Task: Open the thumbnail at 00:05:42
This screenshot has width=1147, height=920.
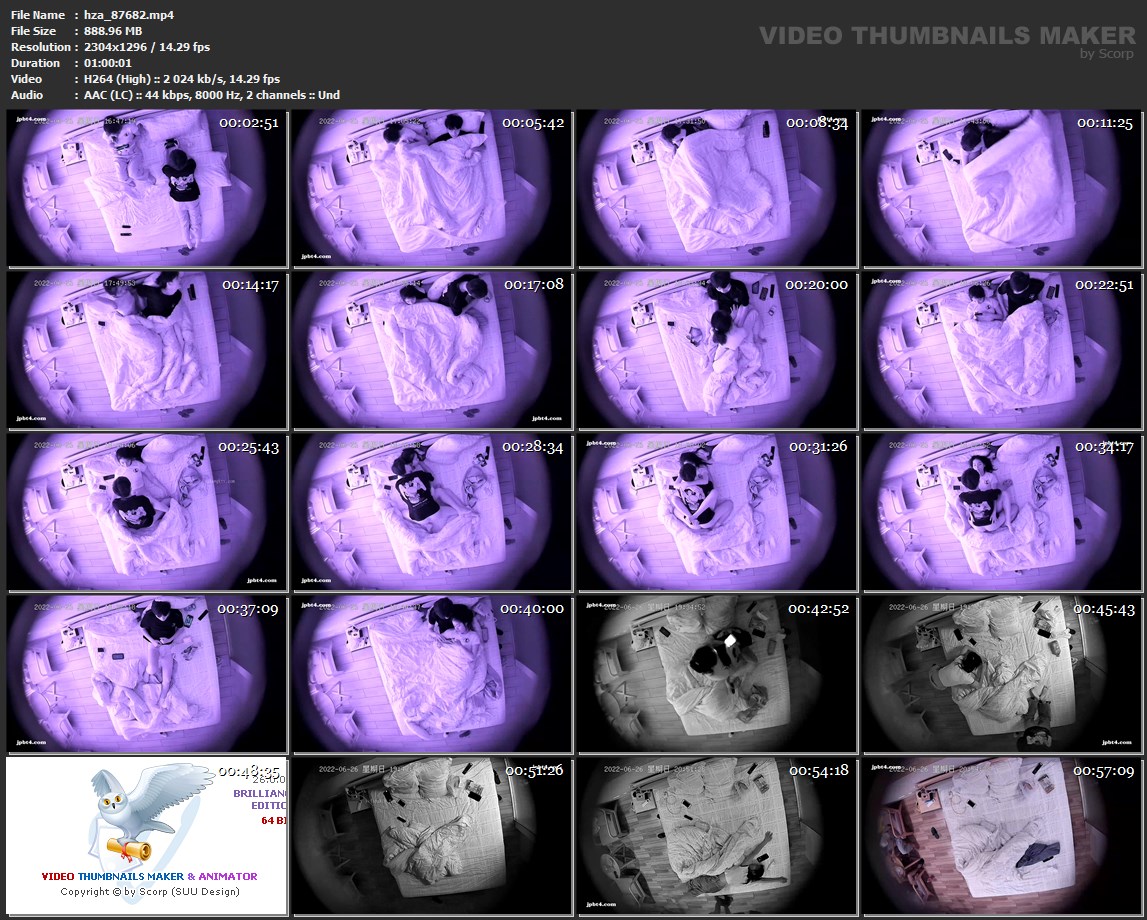Action: (x=431, y=189)
